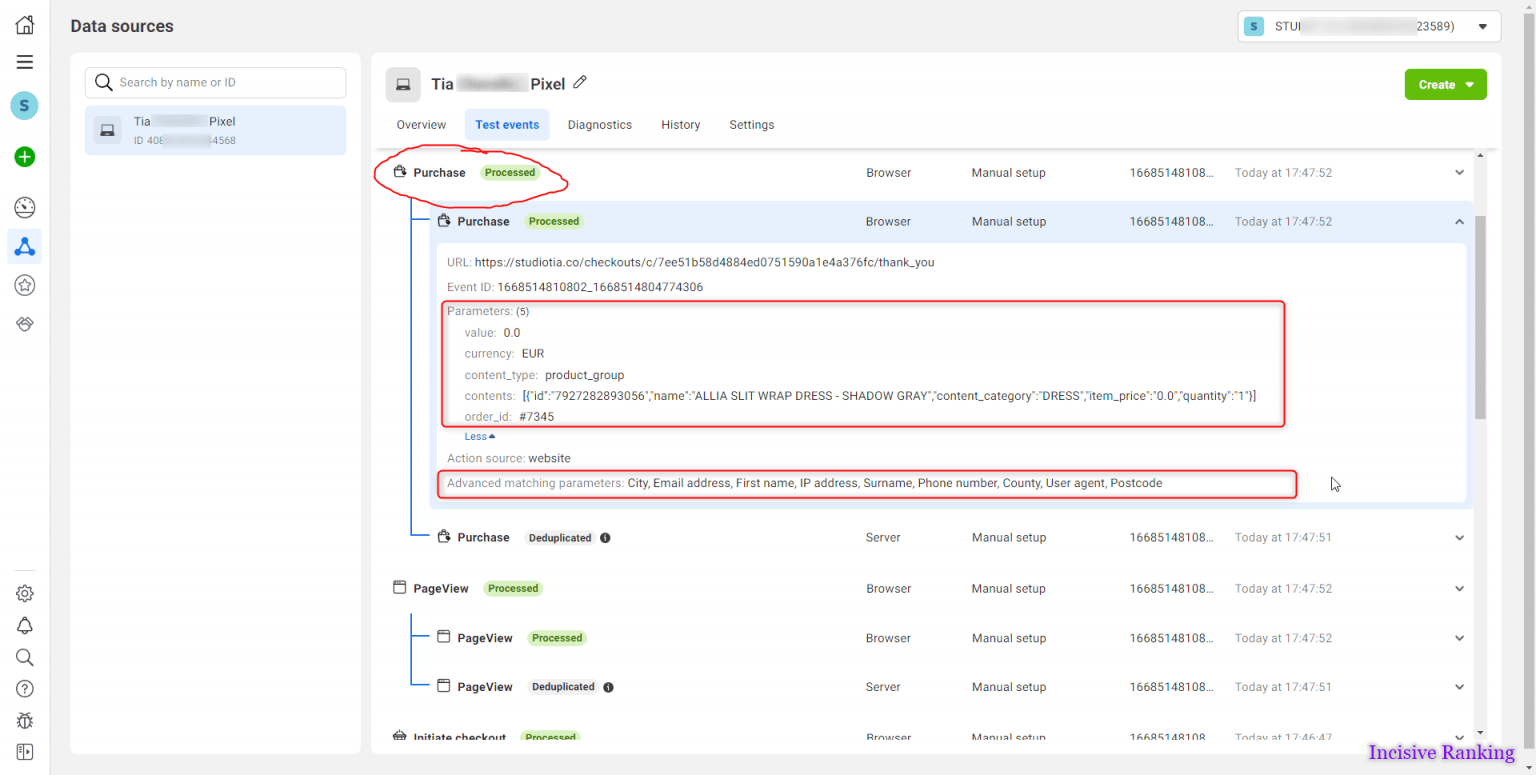Click the Event ID value 1668514810802_1668514804774306
1536x775 pixels.
click(x=600, y=287)
